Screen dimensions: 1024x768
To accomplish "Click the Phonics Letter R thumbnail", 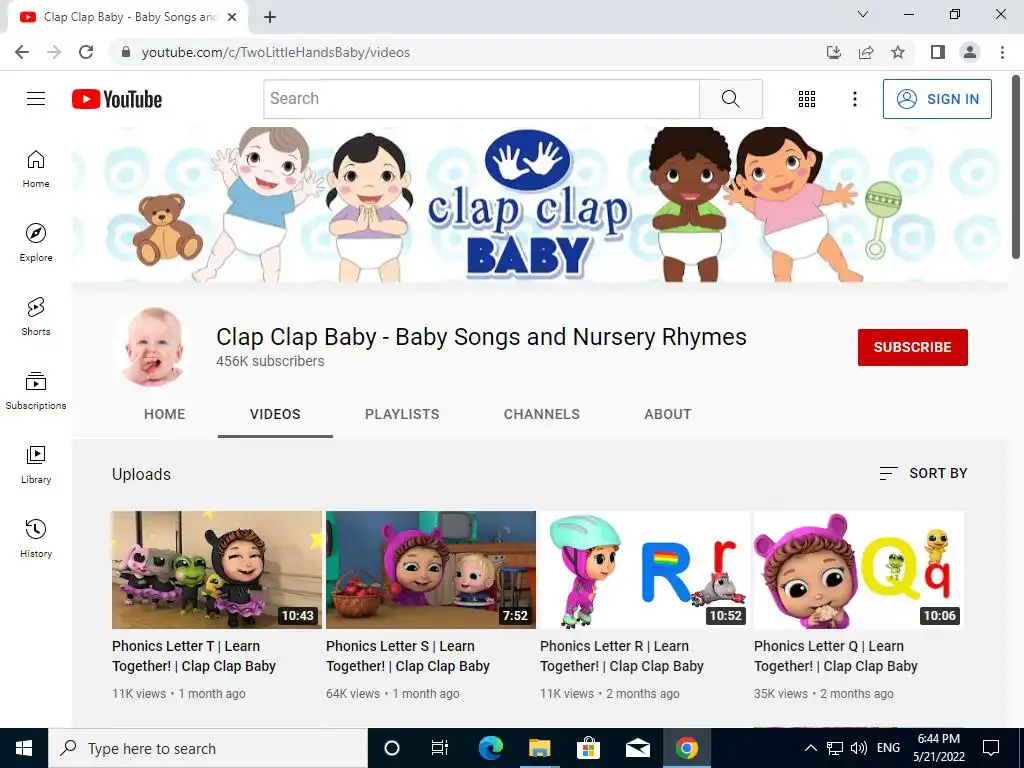I will click(x=645, y=570).
